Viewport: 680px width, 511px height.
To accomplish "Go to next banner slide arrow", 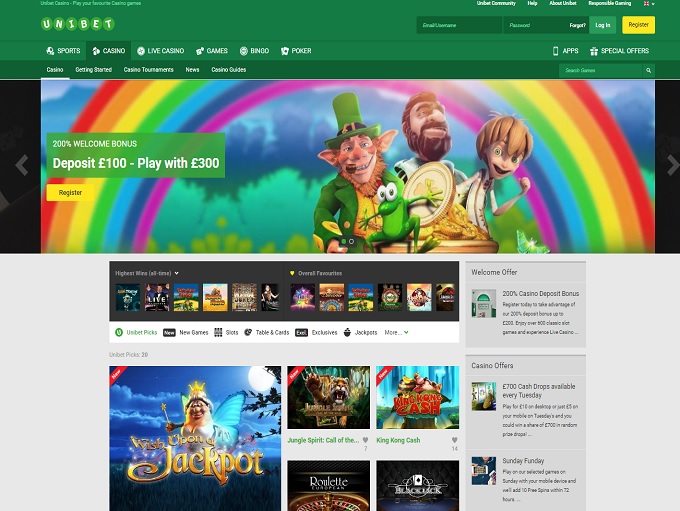I will pos(672,165).
